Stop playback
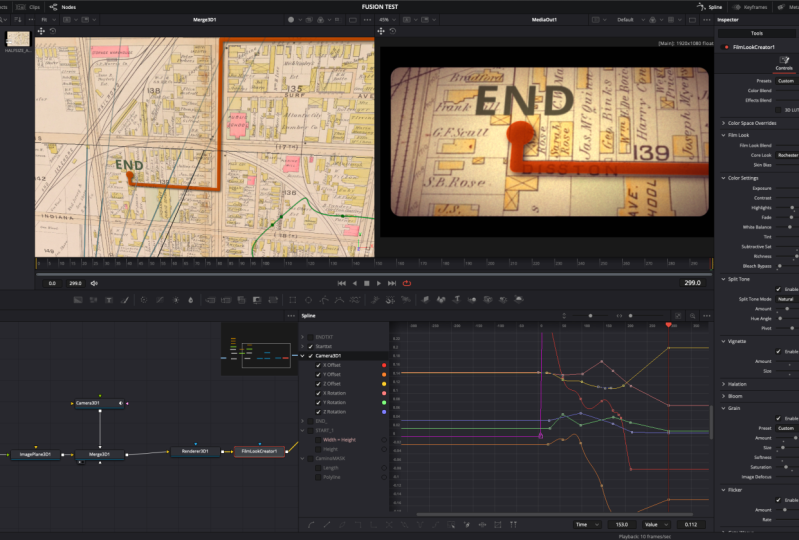The width and height of the screenshot is (799, 540). (x=366, y=283)
